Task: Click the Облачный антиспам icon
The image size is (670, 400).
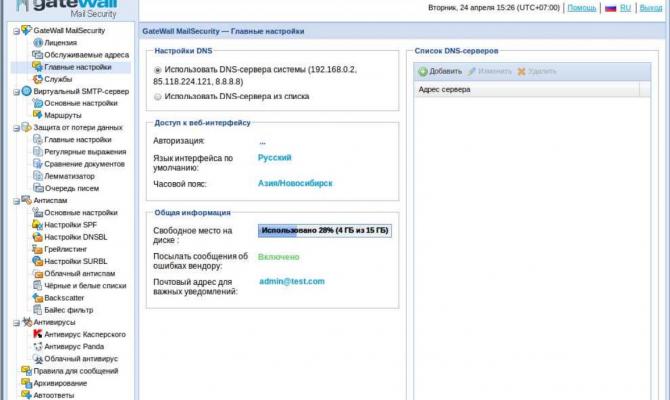Action: click(38, 273)
